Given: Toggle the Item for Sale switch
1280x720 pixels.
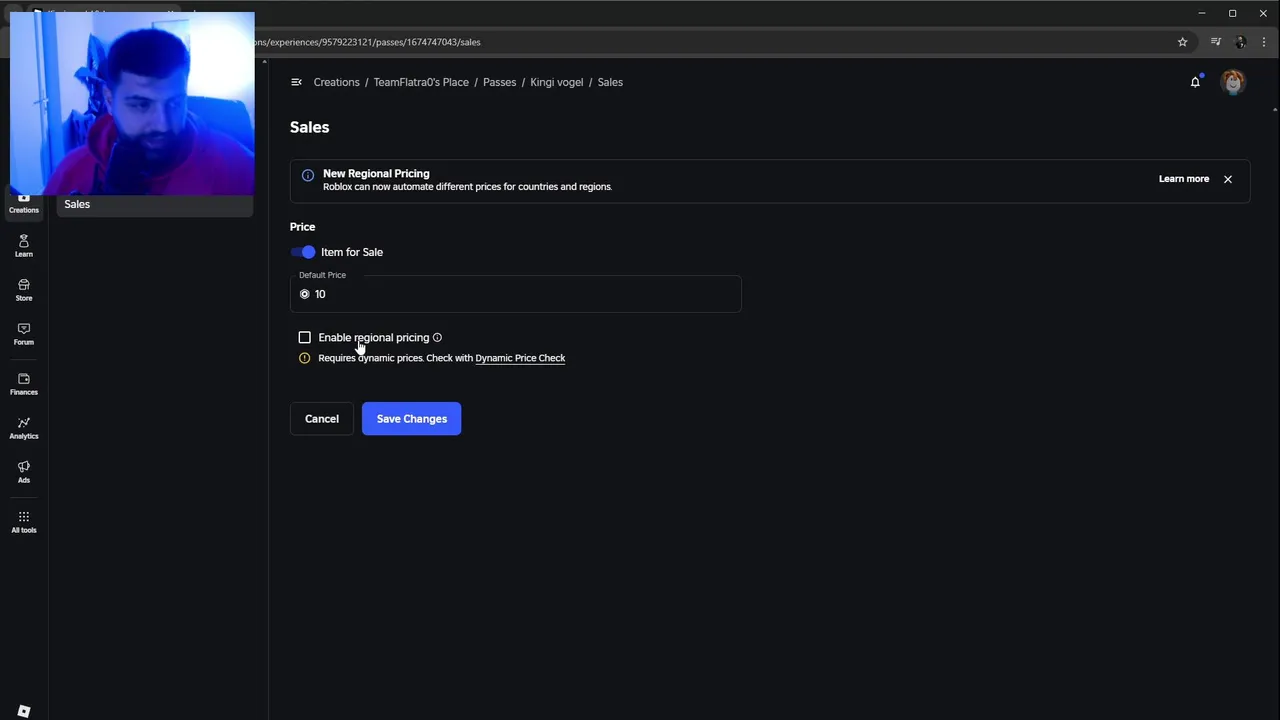Looking at the screenshot, I should coord(303,252).
